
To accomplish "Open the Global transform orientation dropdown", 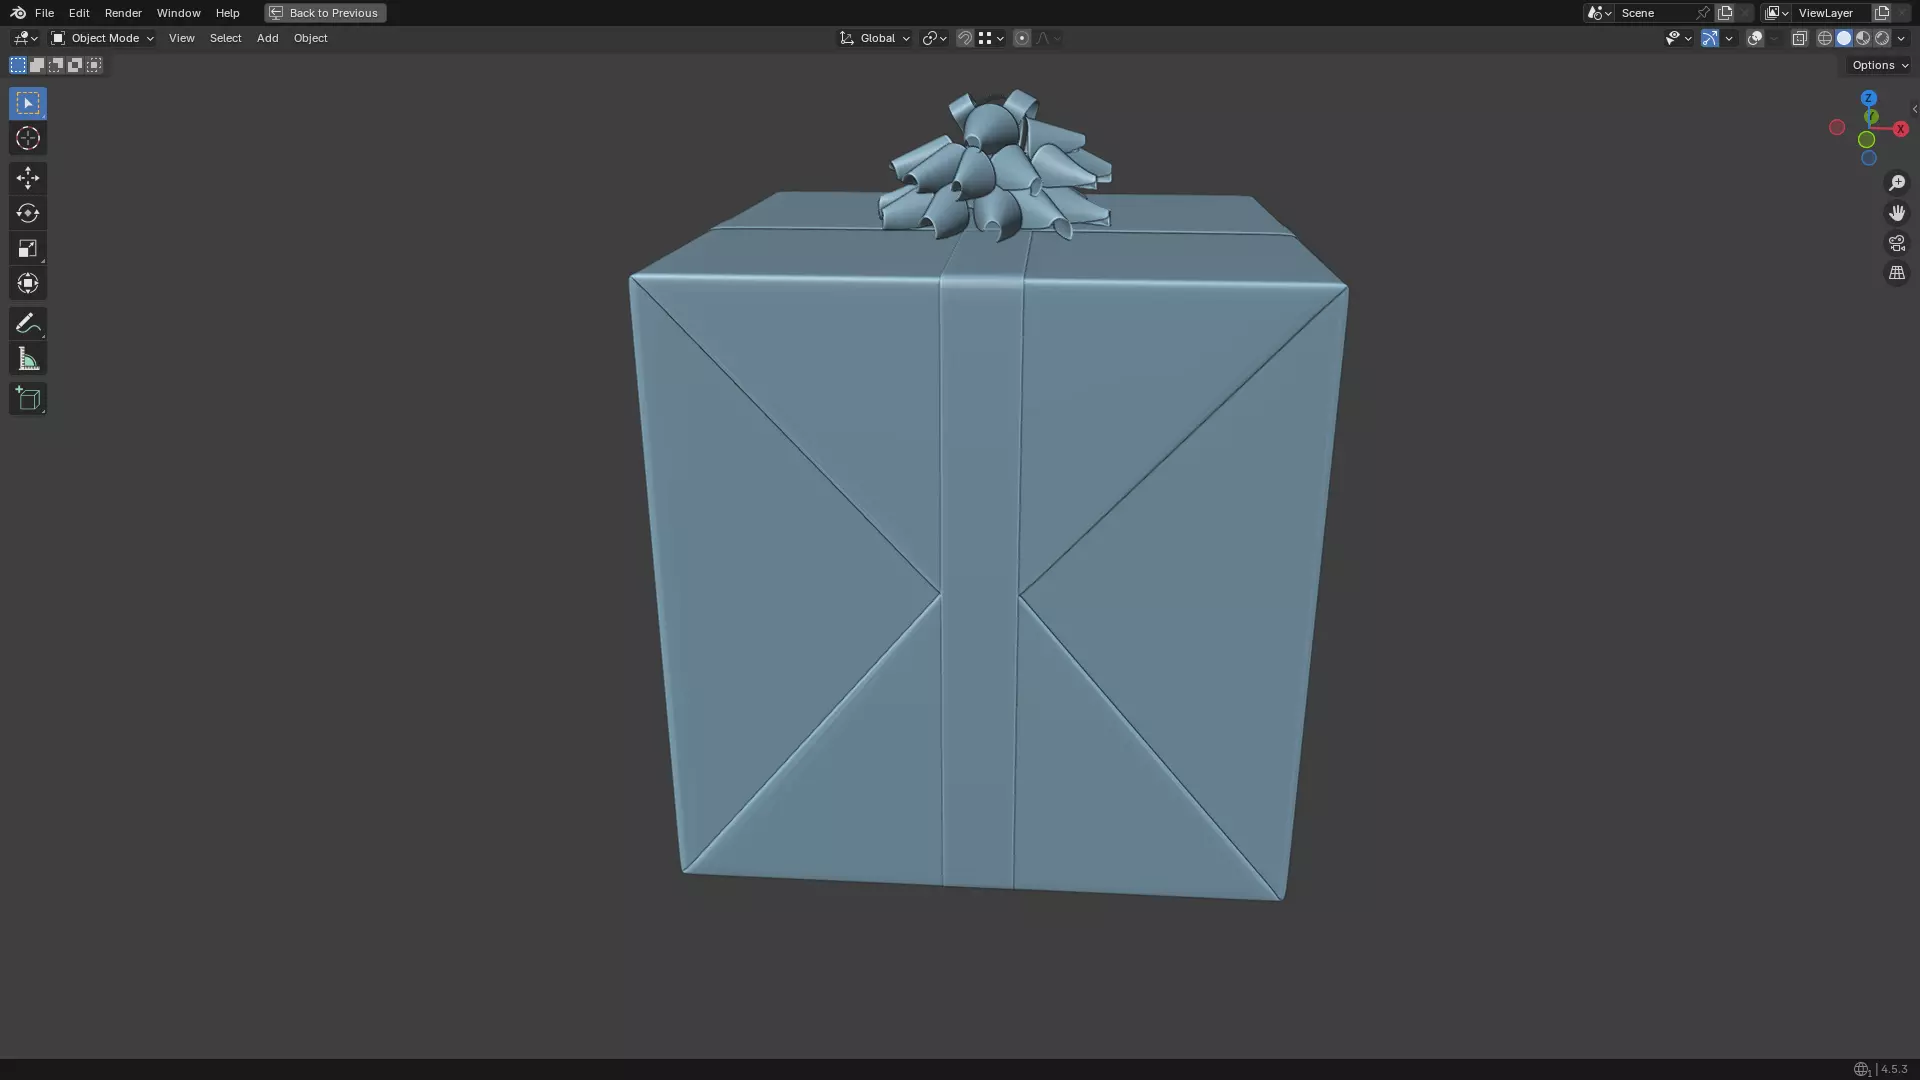I will (875, 38).
